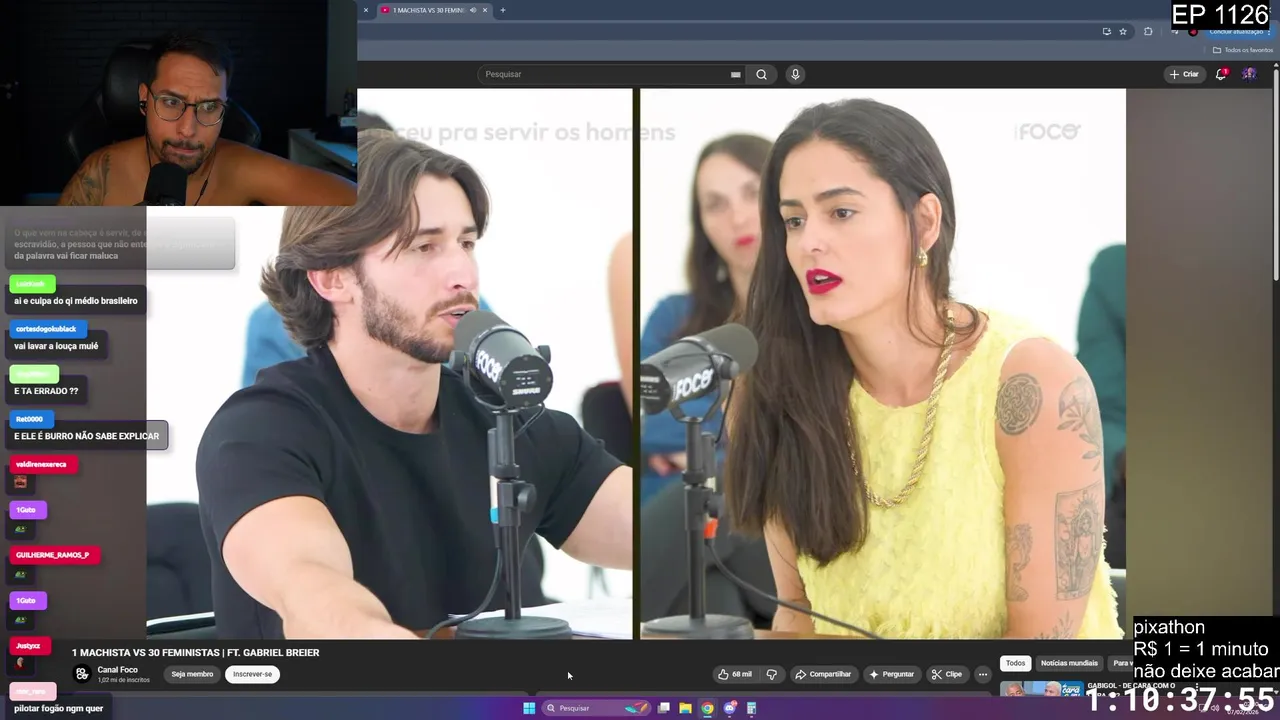Start voice search with the microphone icon

click(x=795, y=74)
